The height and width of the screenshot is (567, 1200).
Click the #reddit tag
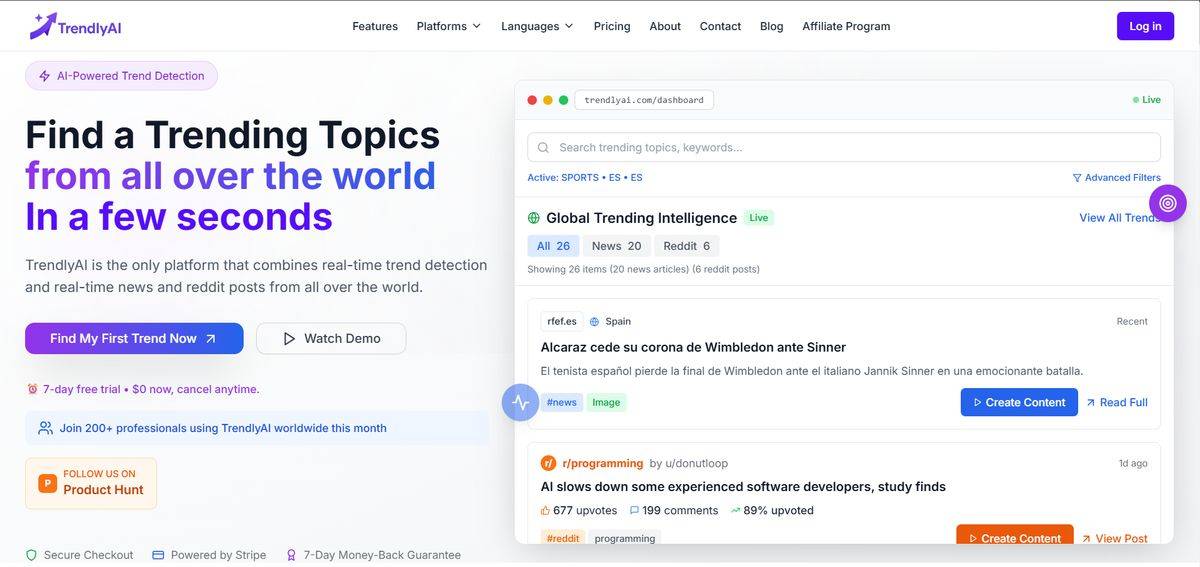563,538
